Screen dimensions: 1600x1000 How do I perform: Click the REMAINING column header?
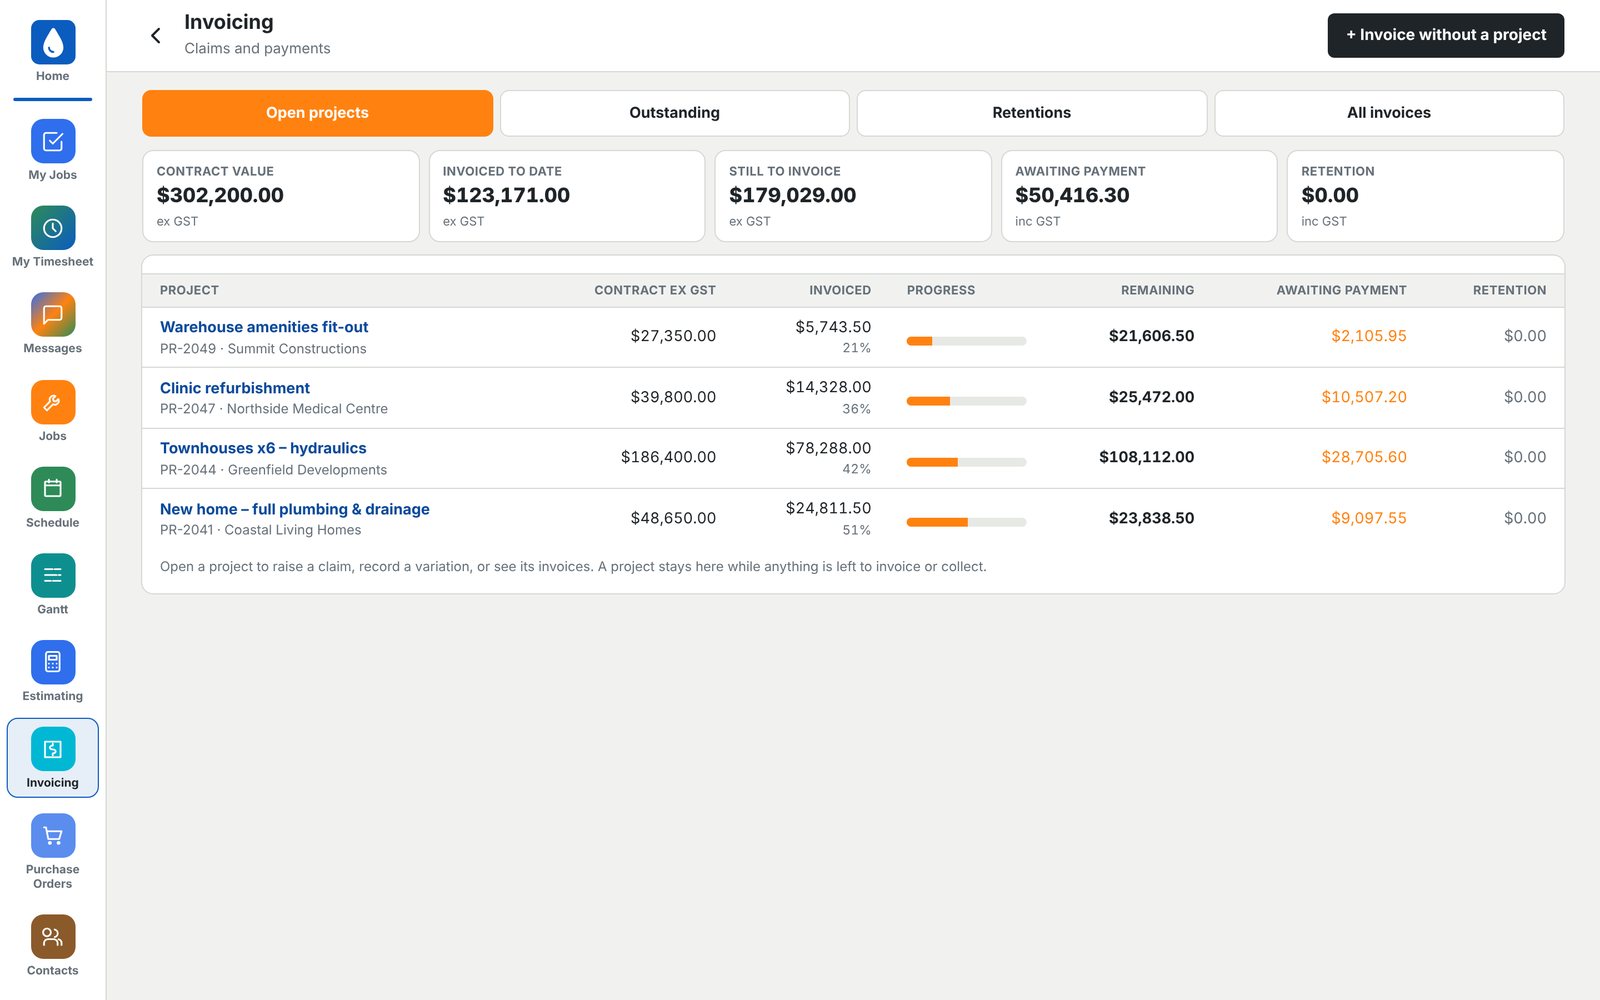[1157, 290]
